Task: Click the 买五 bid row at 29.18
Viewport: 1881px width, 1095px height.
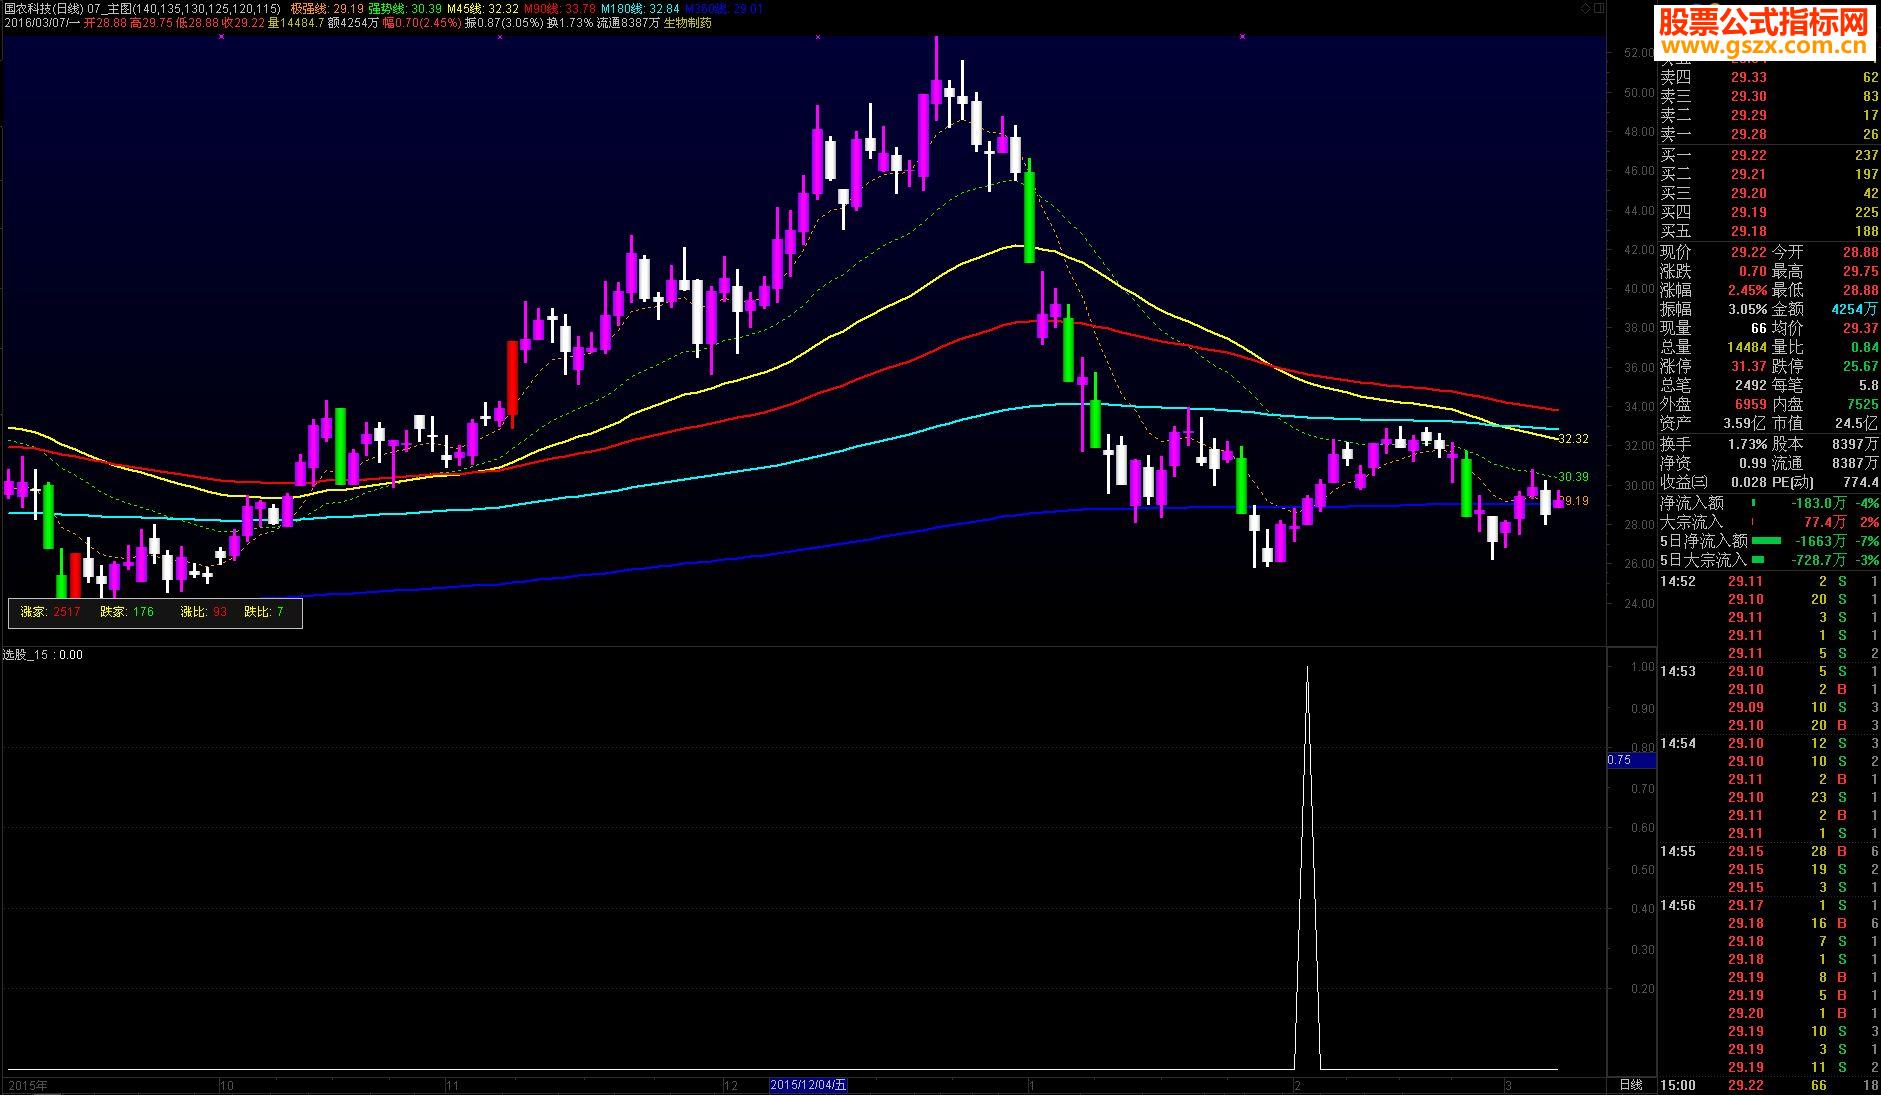Action: pos(1769,231)
